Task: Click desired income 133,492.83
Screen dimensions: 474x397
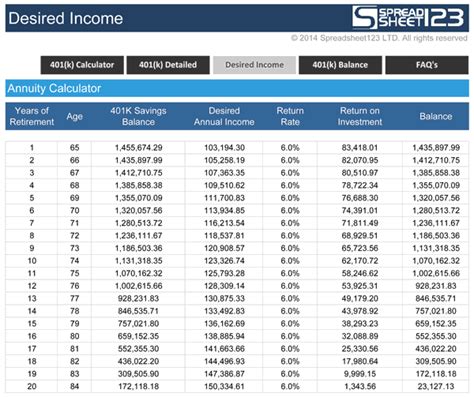Action: 224,311
